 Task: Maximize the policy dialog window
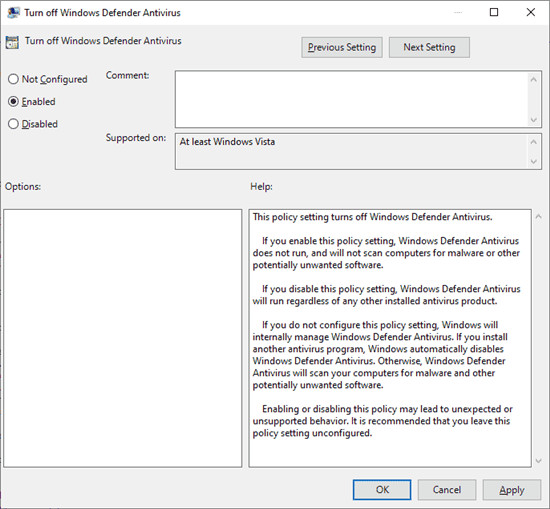494,12
